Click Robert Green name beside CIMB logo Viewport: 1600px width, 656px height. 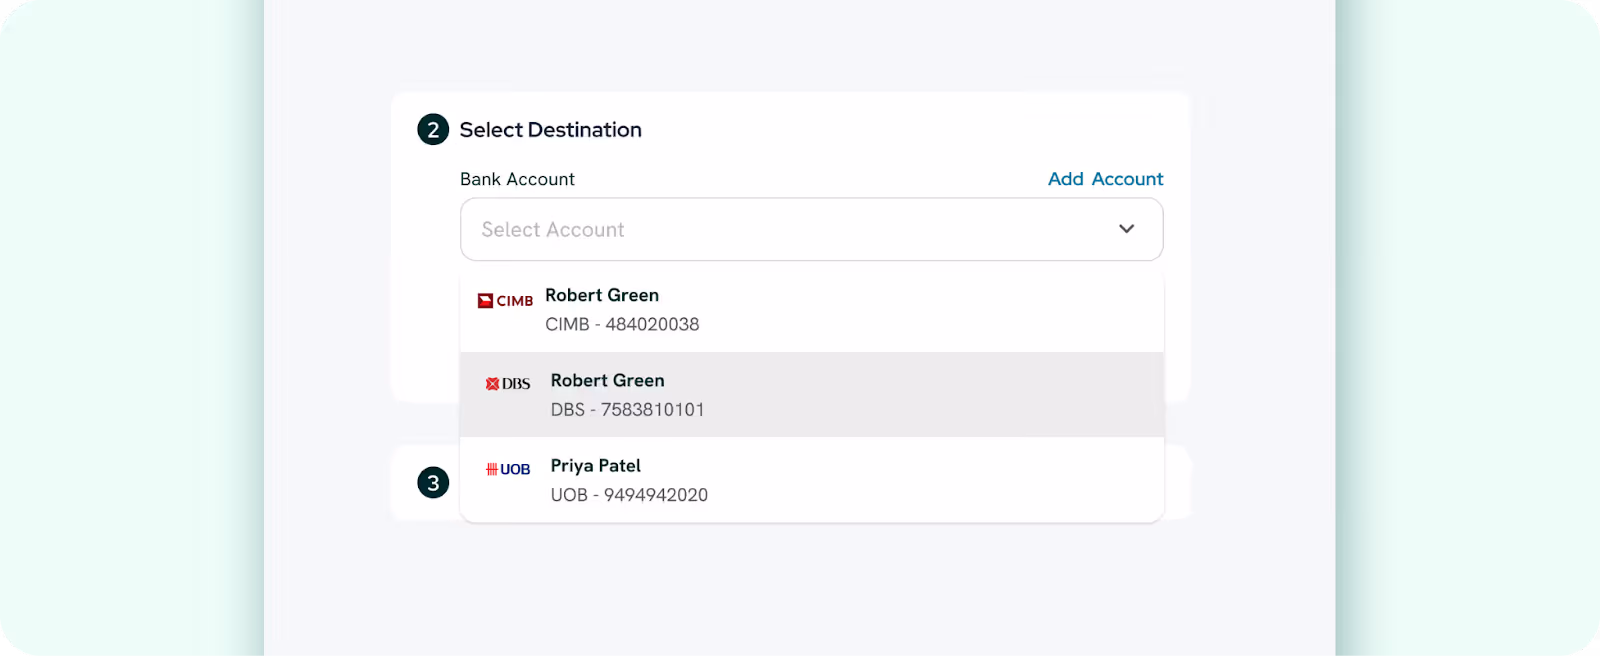click(602, 295)
